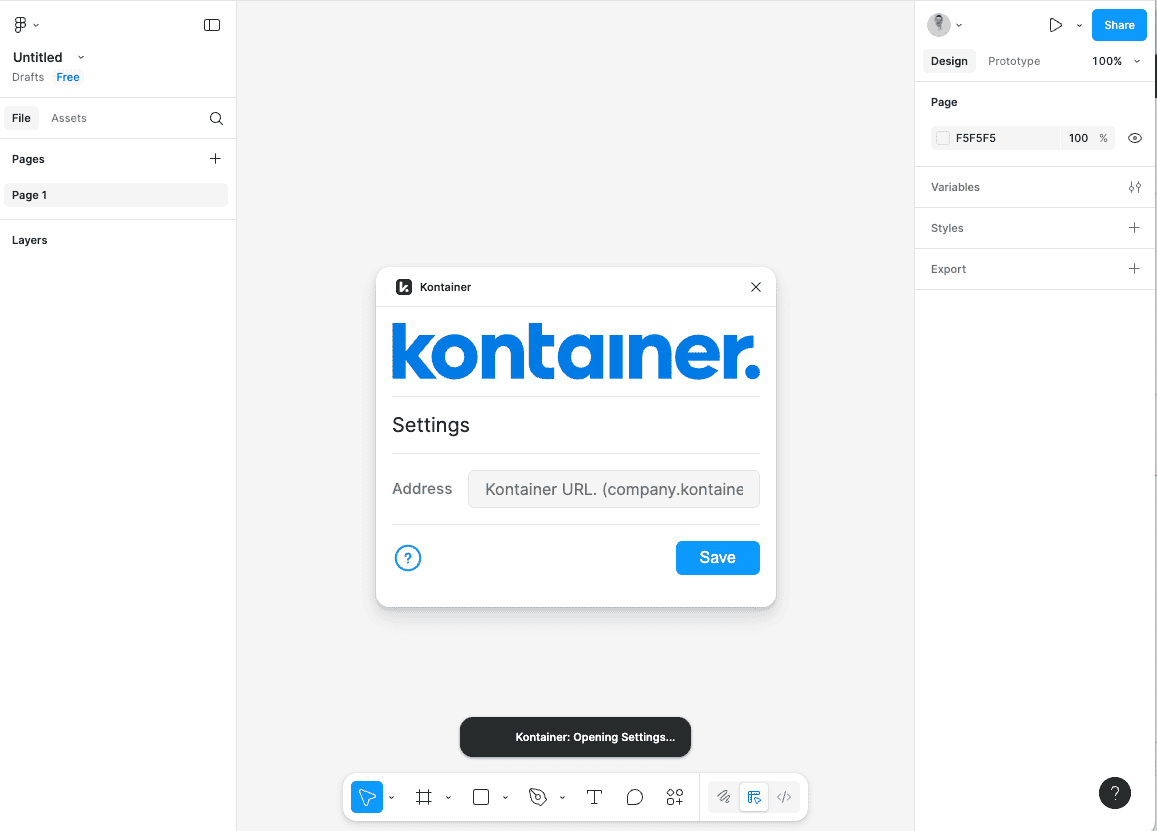Viewport: 1157px width, 831px height.
Task: Save the Kontainer plugin settings
Action: pyautogui.click(x=717, y=558)
